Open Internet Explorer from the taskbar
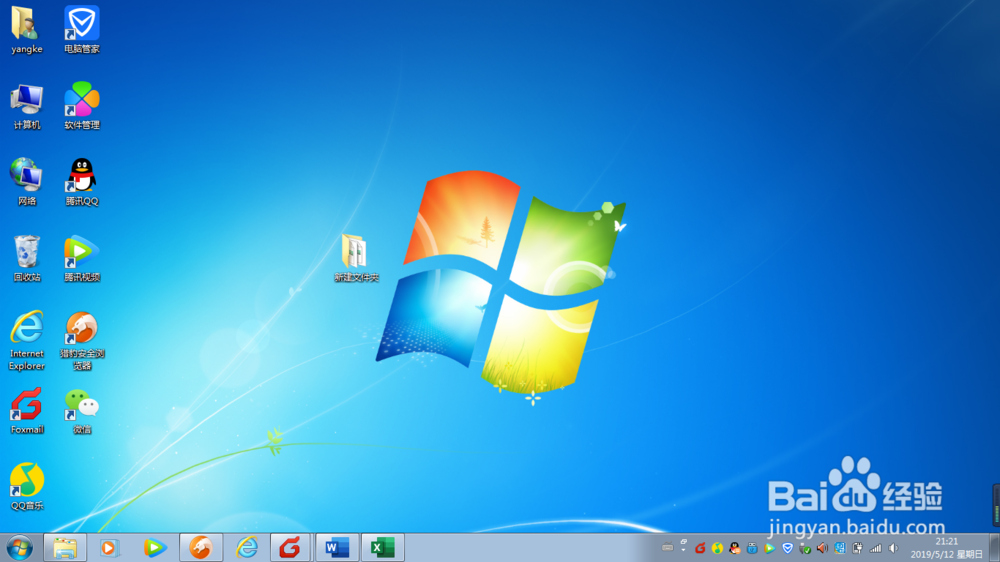This screenshot has height=562, width=1000. 246,548
